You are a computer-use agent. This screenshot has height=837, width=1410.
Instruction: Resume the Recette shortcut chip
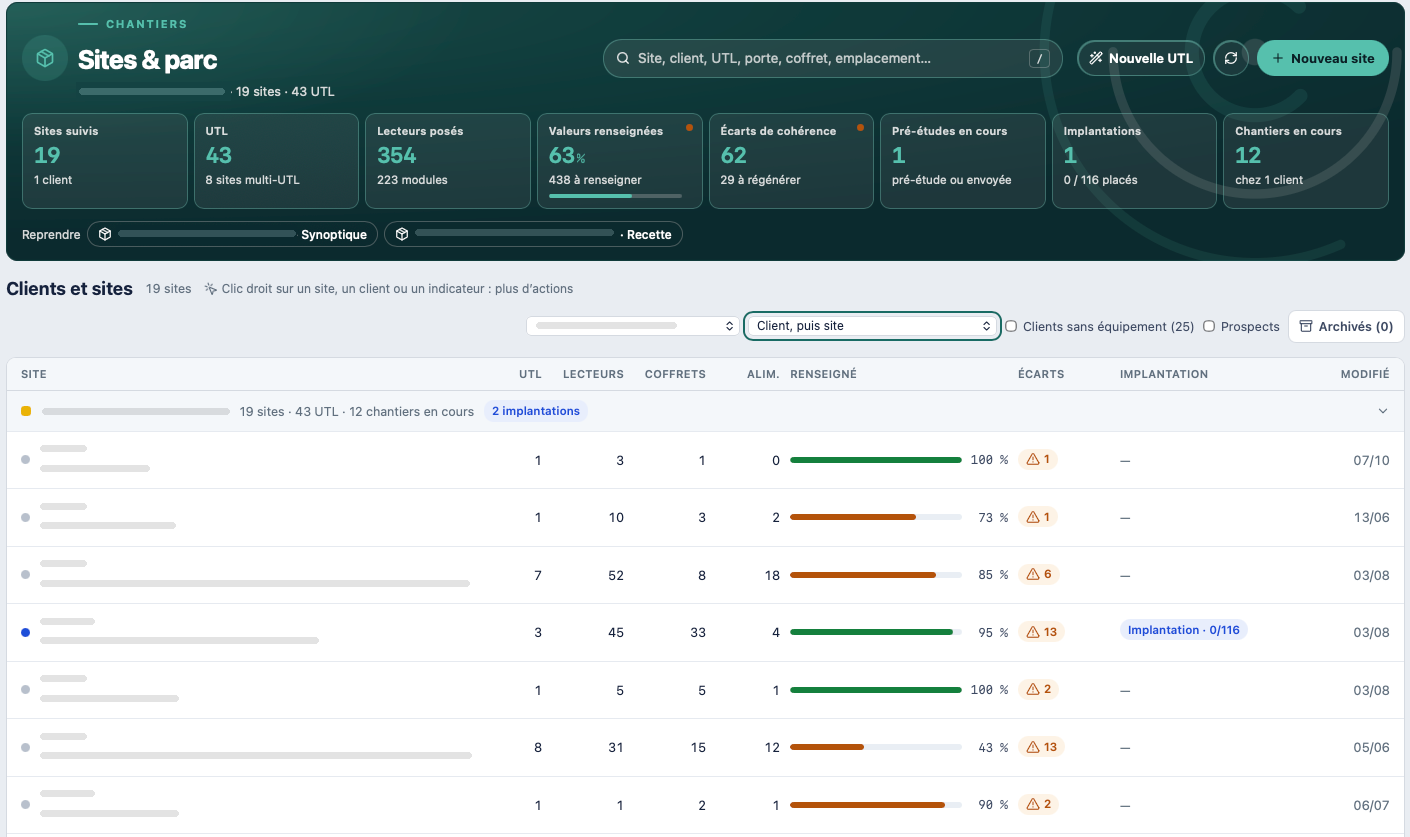click(x=534, y=234)
